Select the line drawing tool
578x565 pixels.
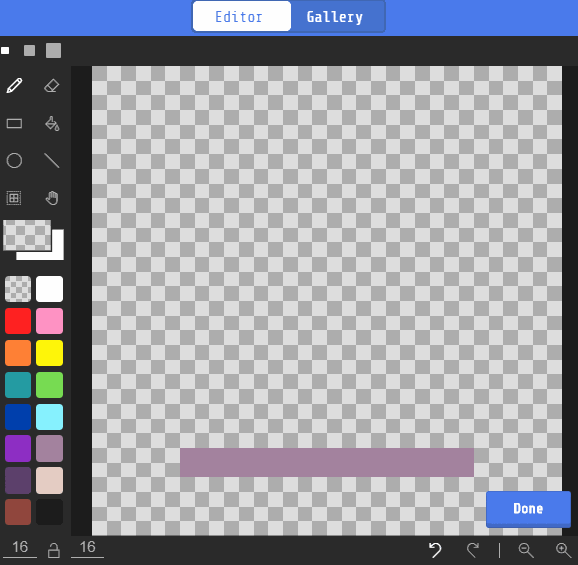click(52, 161)
